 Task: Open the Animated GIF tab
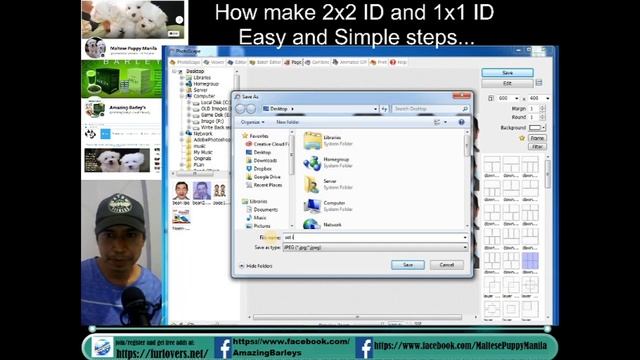(349, 62)
